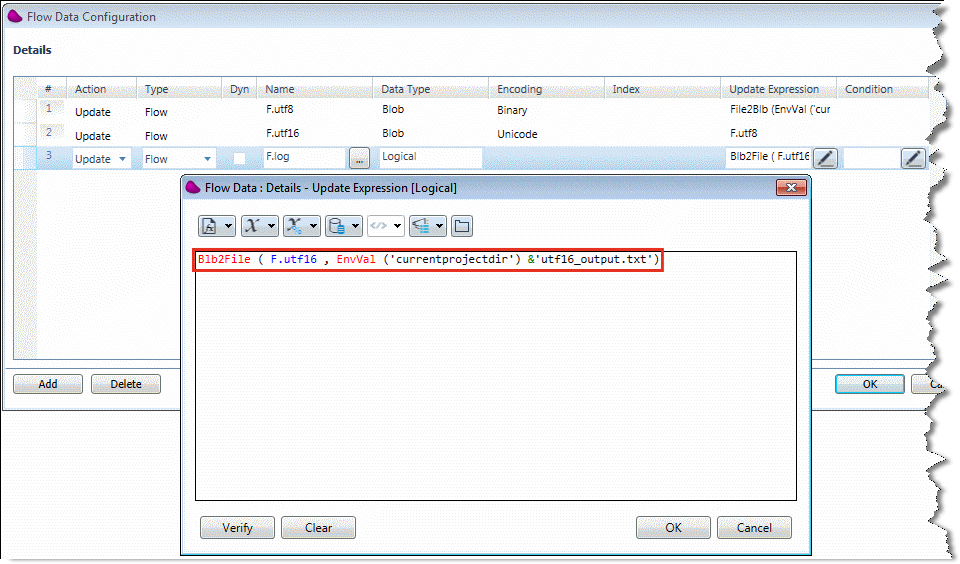Click the Clear button
This screenshot has height=564, width=960.
[318, 528]
